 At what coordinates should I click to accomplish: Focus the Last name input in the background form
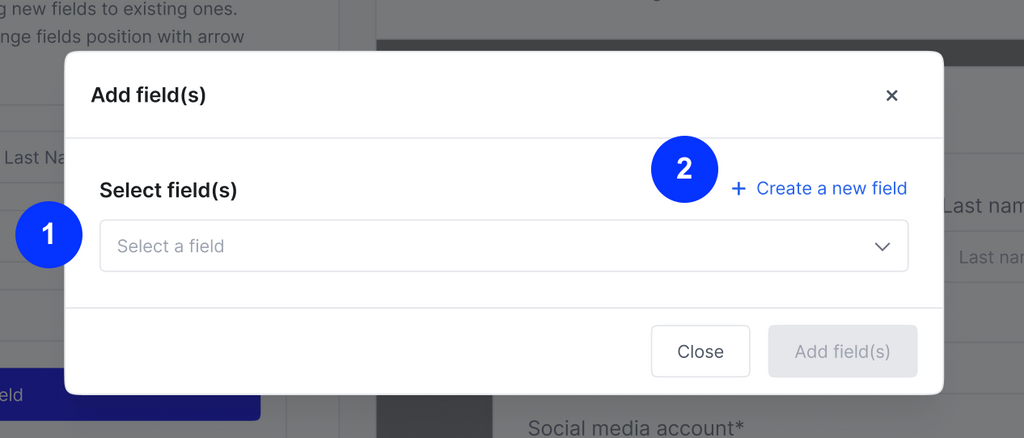(x=986, y=258)
